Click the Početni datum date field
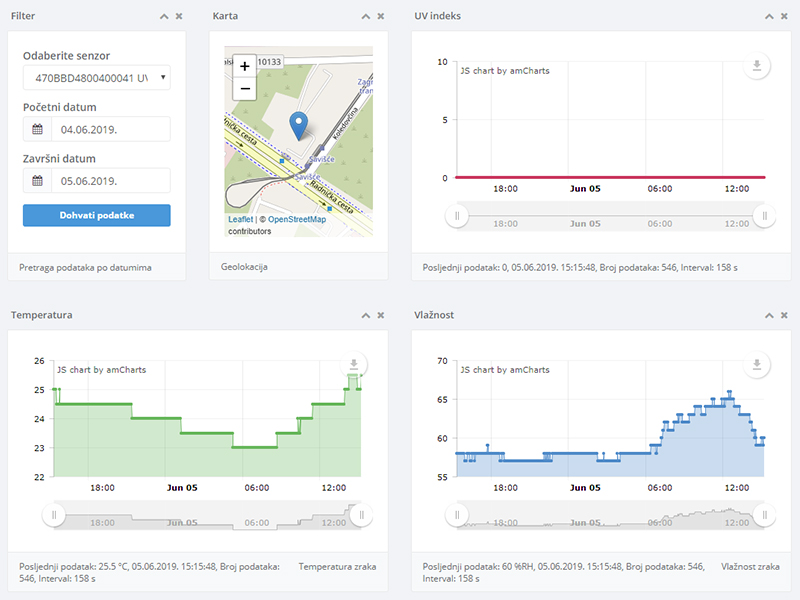 click(x=110, y=129)
